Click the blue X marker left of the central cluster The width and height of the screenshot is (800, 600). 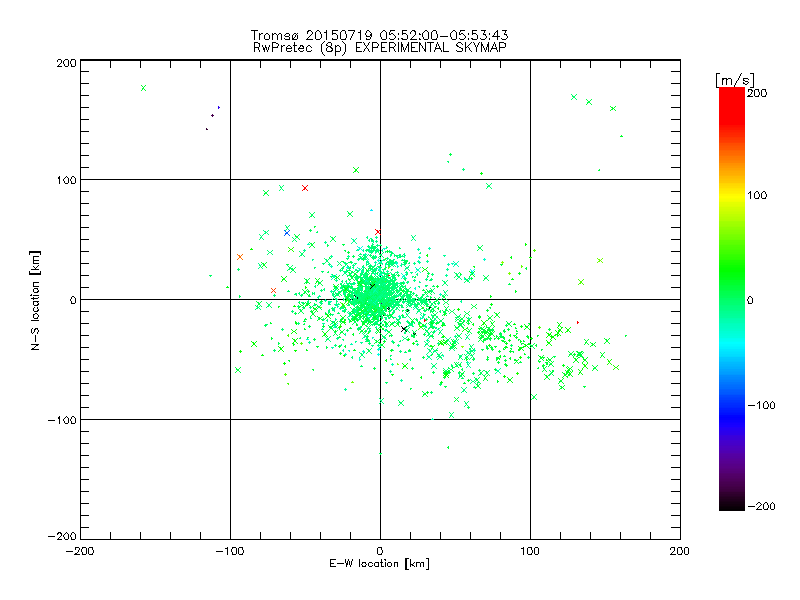[x=287, y=233]
